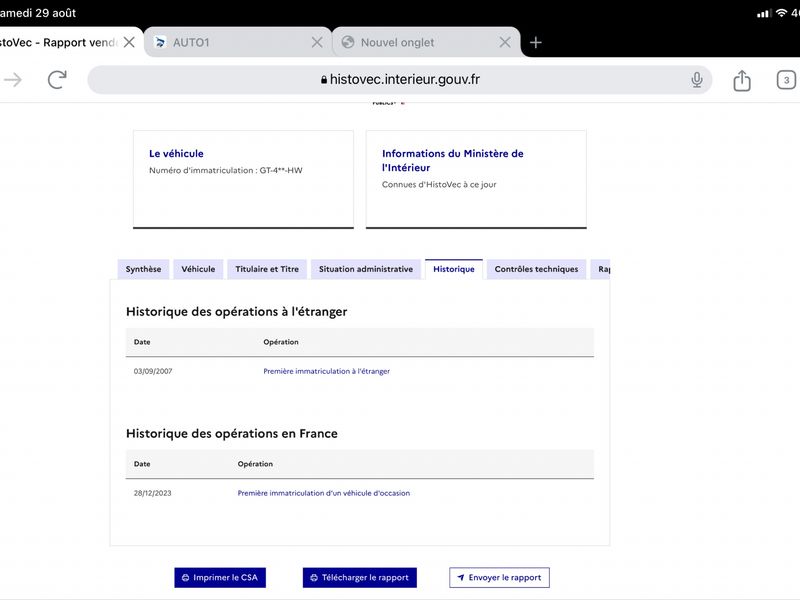Image resolution: width=800 pixels, height=600 pixels.
Task: Go forward with the arrow icon
Action: 13,80
